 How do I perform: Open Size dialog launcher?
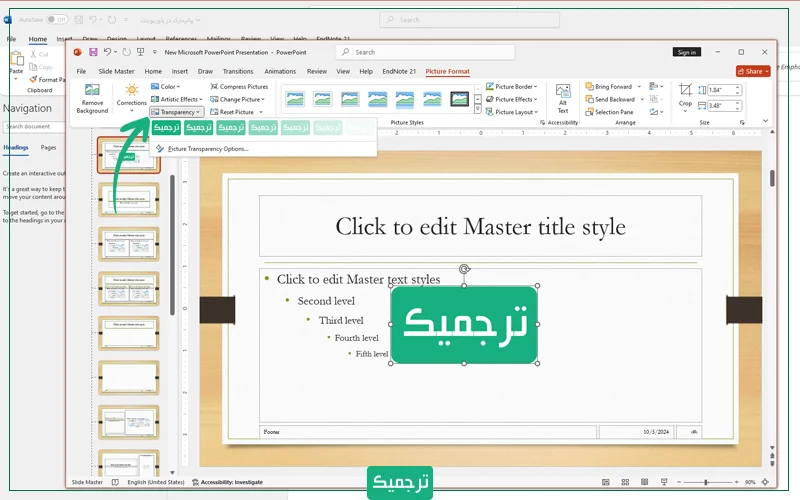(x=742, y=122)
